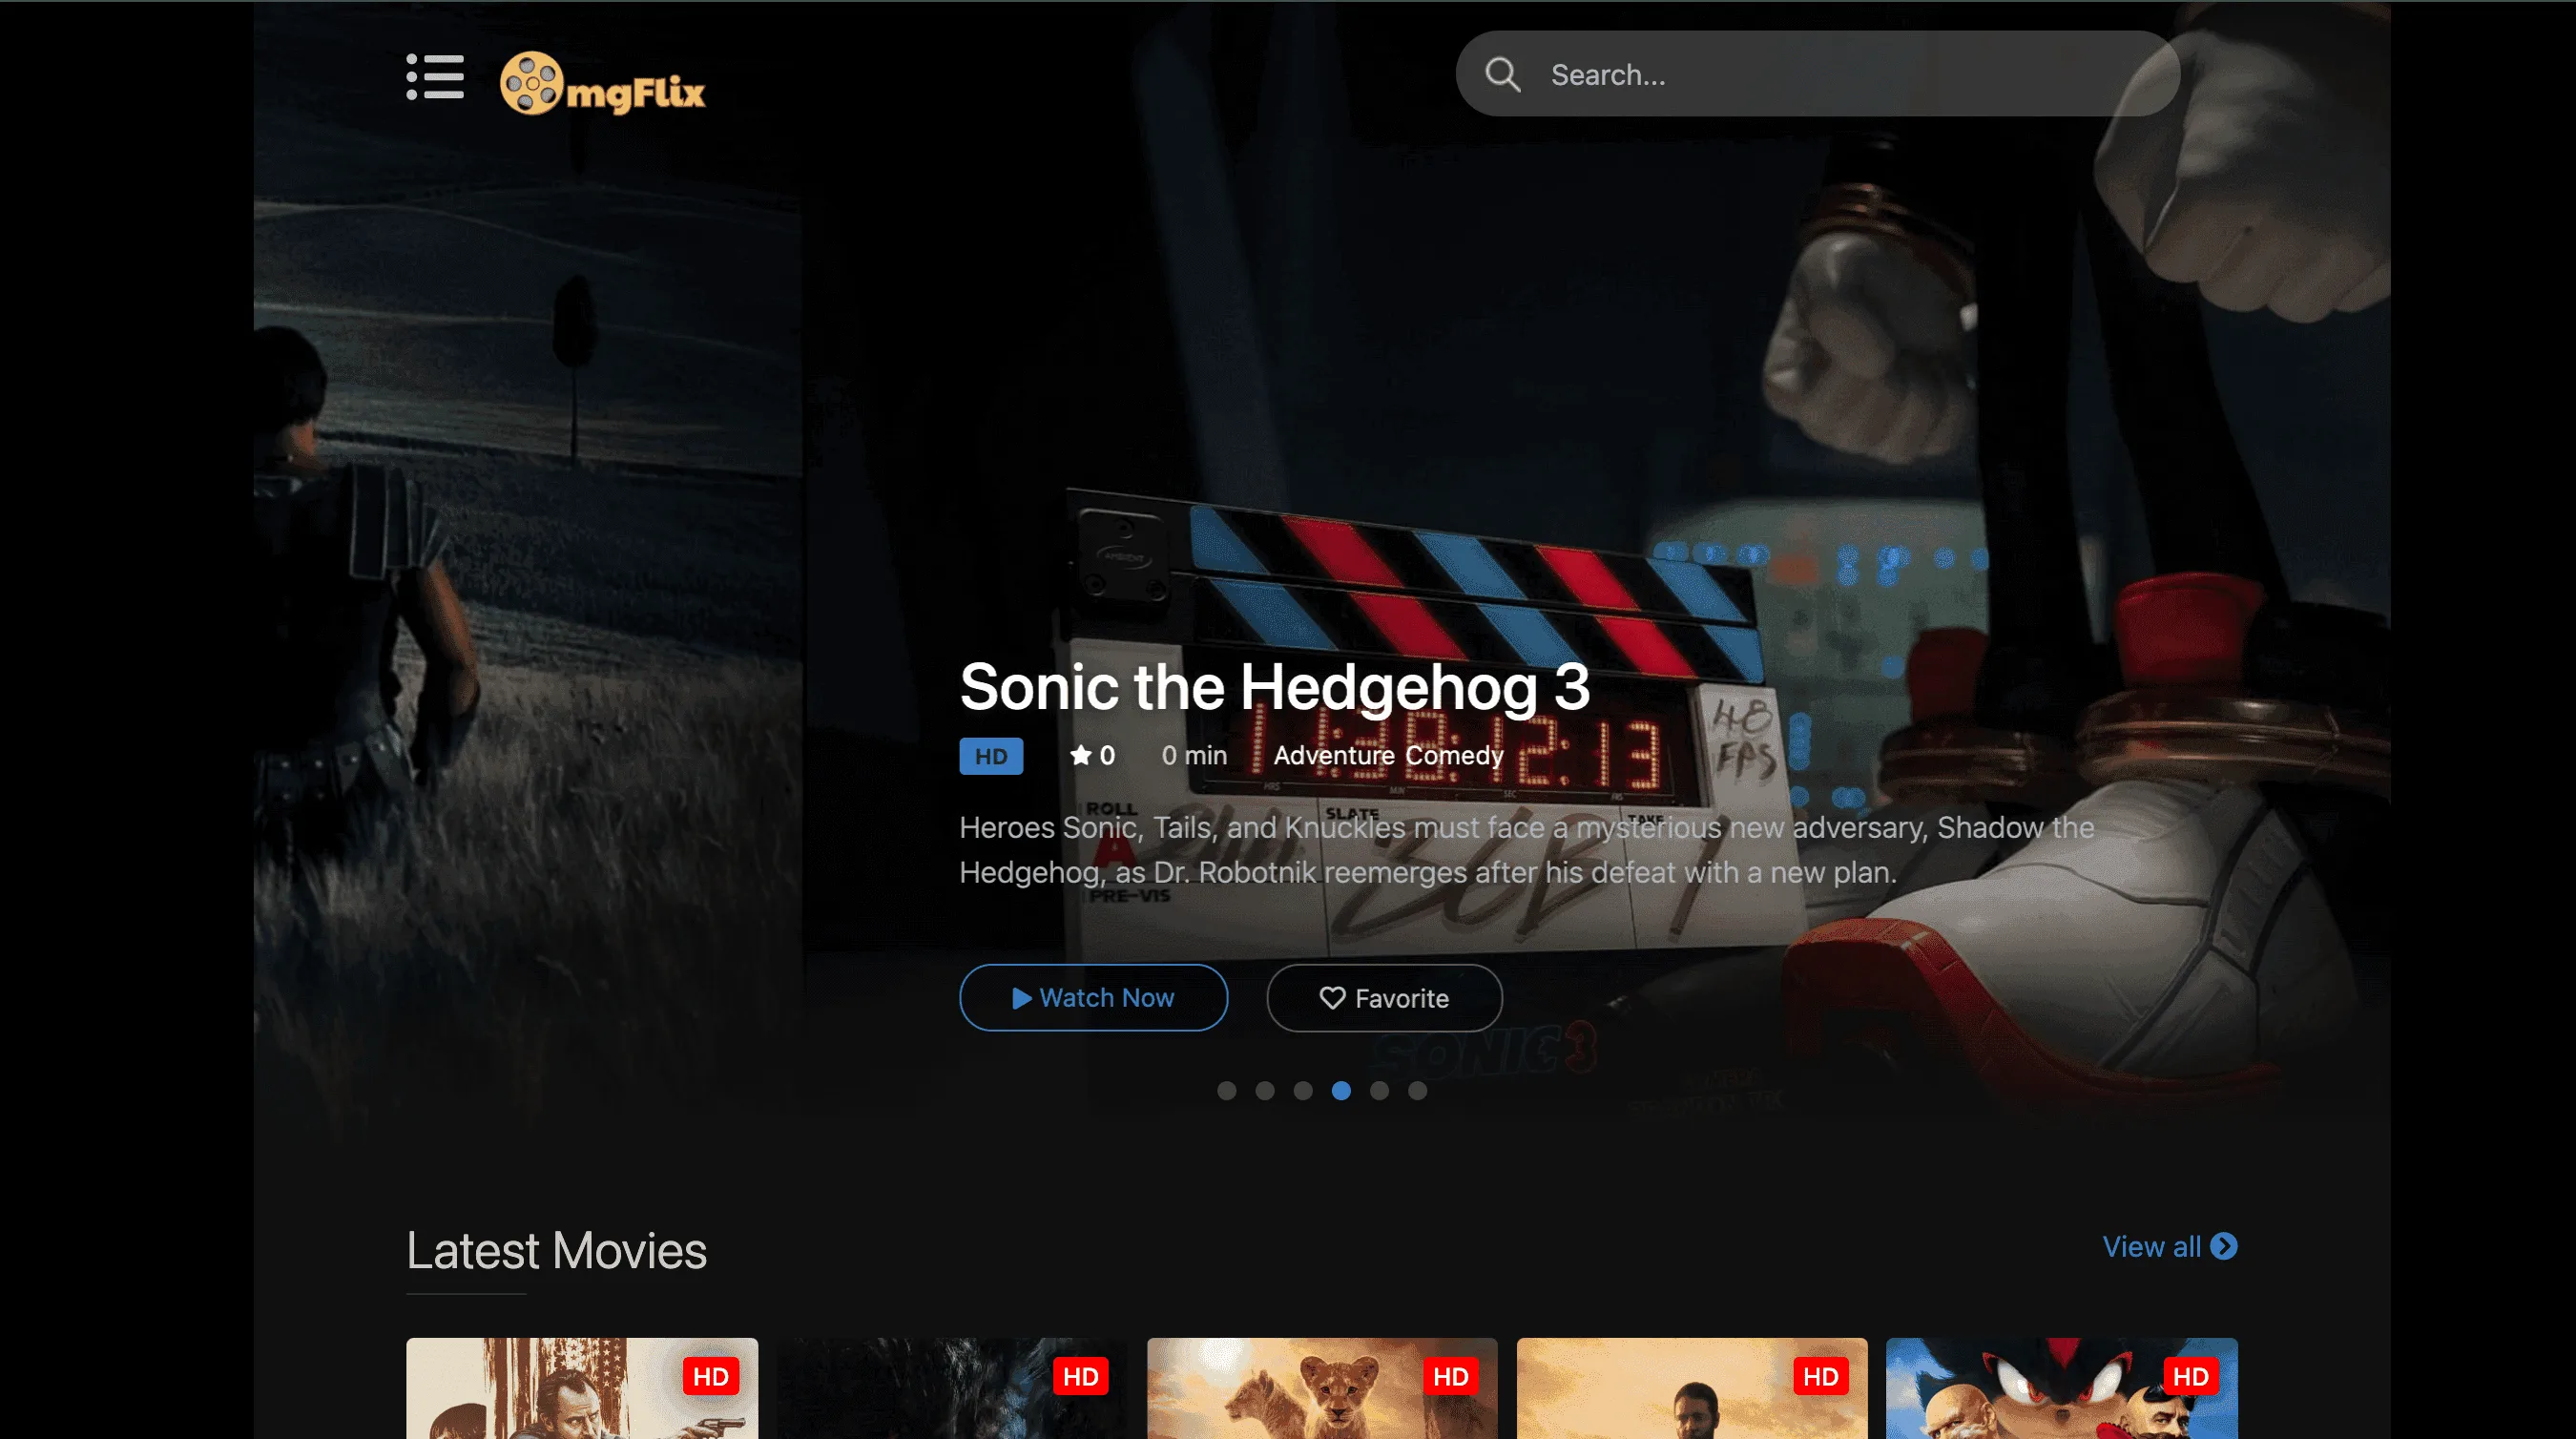The width and height of the screenshot is (2576, 1439).
Task: Open the hamburger navigation menu
Action: point(437,79)
